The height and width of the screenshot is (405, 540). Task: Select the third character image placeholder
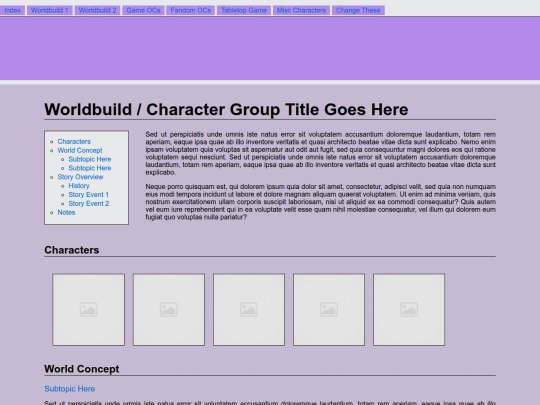(x=249, y=310)
